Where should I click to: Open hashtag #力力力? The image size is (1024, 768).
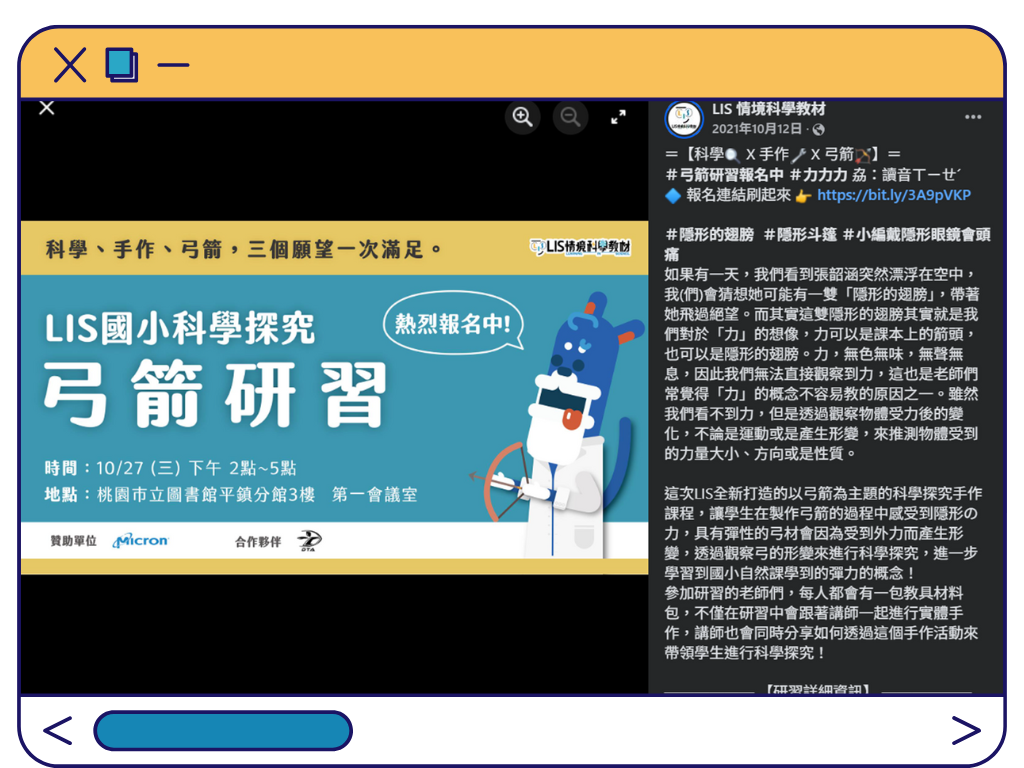818,174
